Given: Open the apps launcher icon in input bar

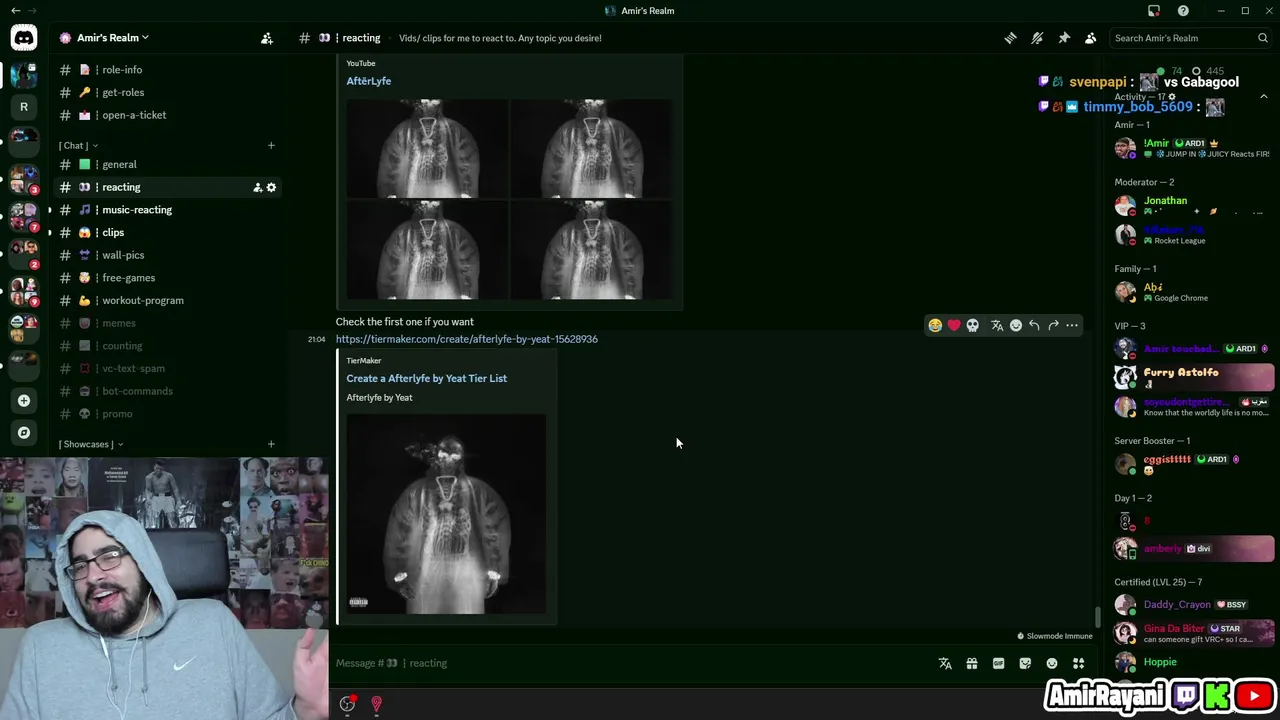Looking at the screenshot, I should tap(1078, 663).
